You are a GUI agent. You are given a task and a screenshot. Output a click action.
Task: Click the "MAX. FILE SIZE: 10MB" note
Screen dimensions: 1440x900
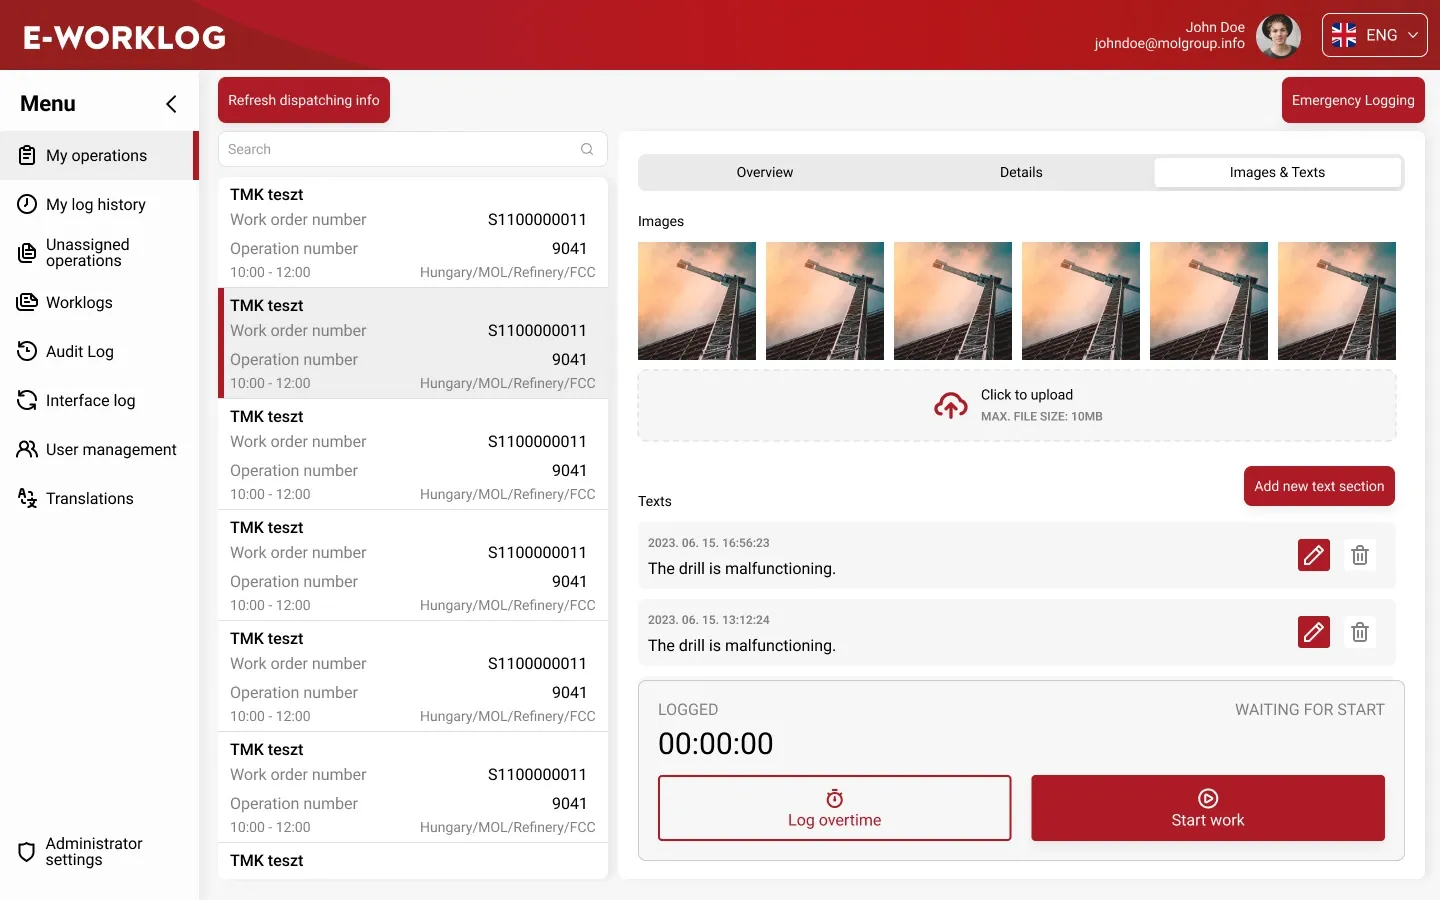1042,417
